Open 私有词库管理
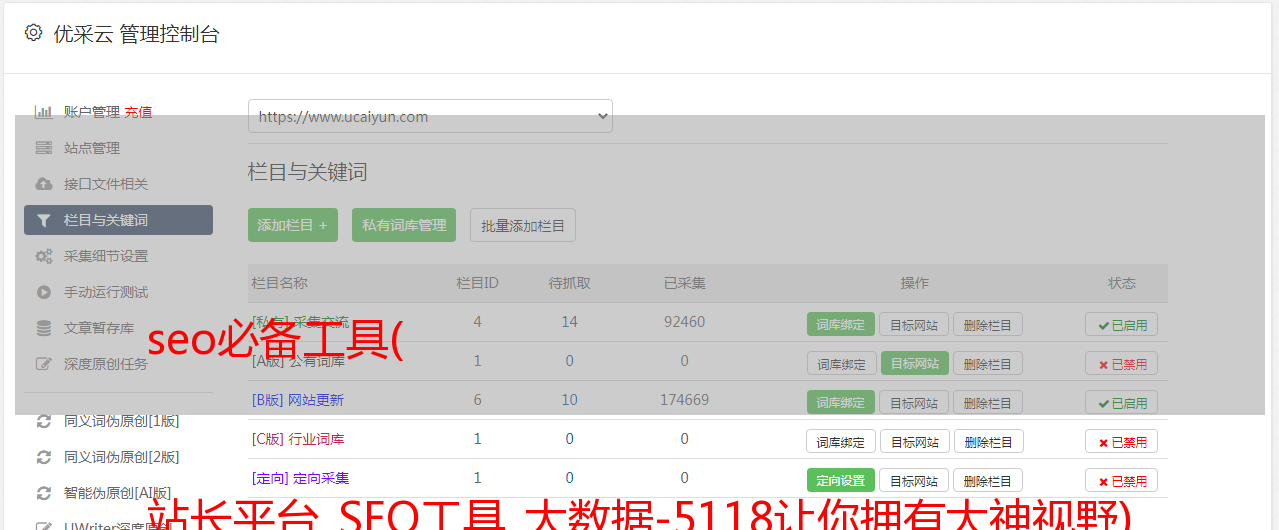1279x530 pixels. tap(404, 225)
